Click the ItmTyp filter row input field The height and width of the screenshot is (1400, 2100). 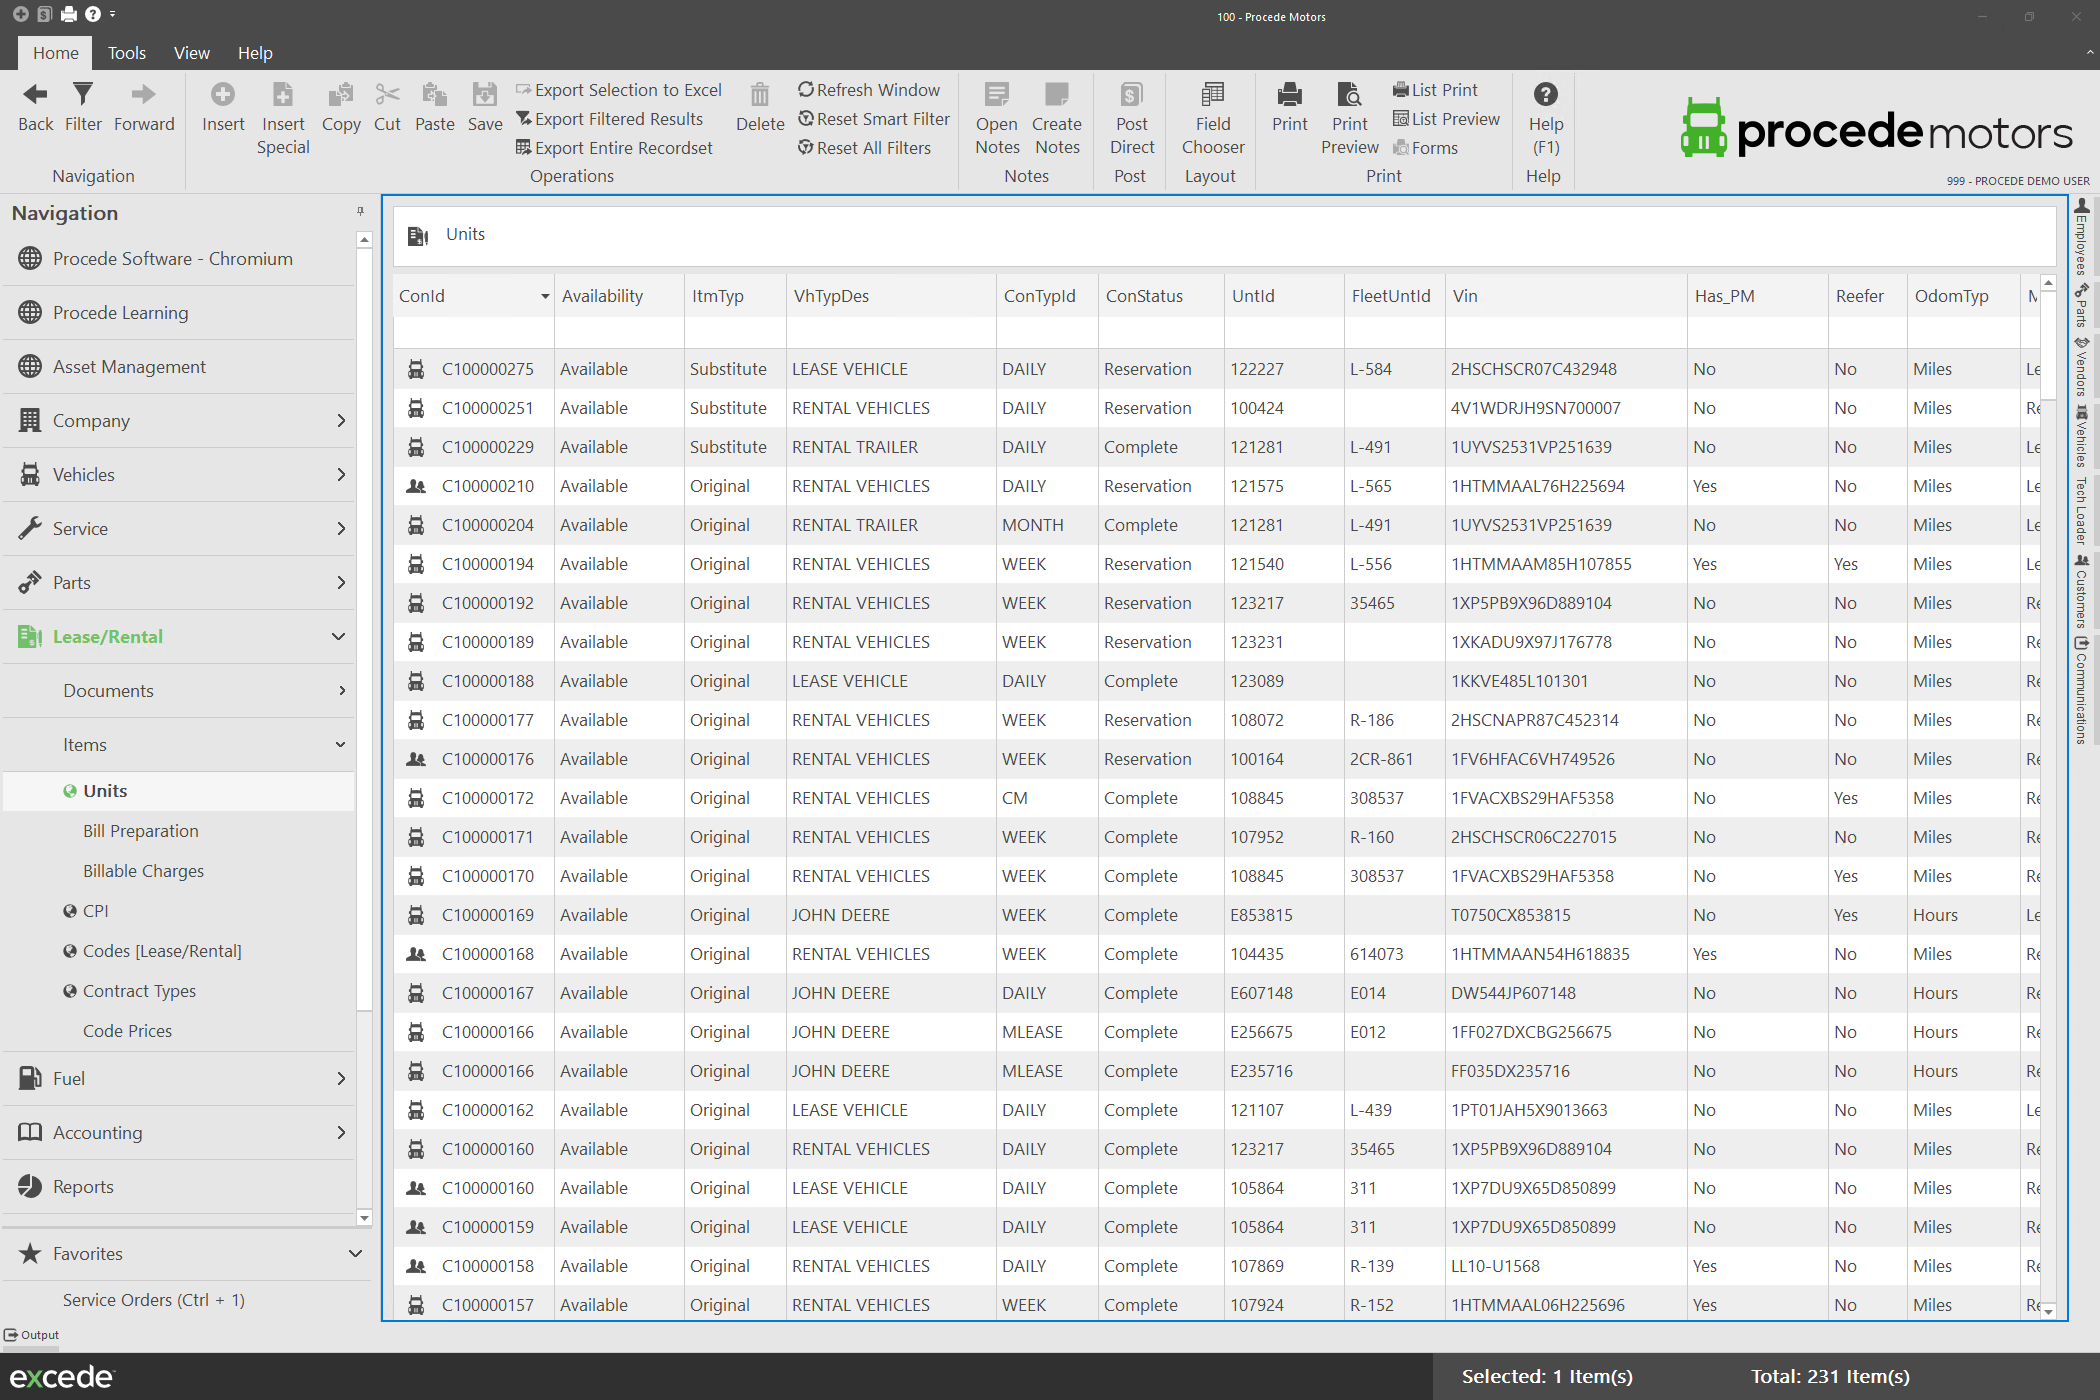click(x=735, y=333)
